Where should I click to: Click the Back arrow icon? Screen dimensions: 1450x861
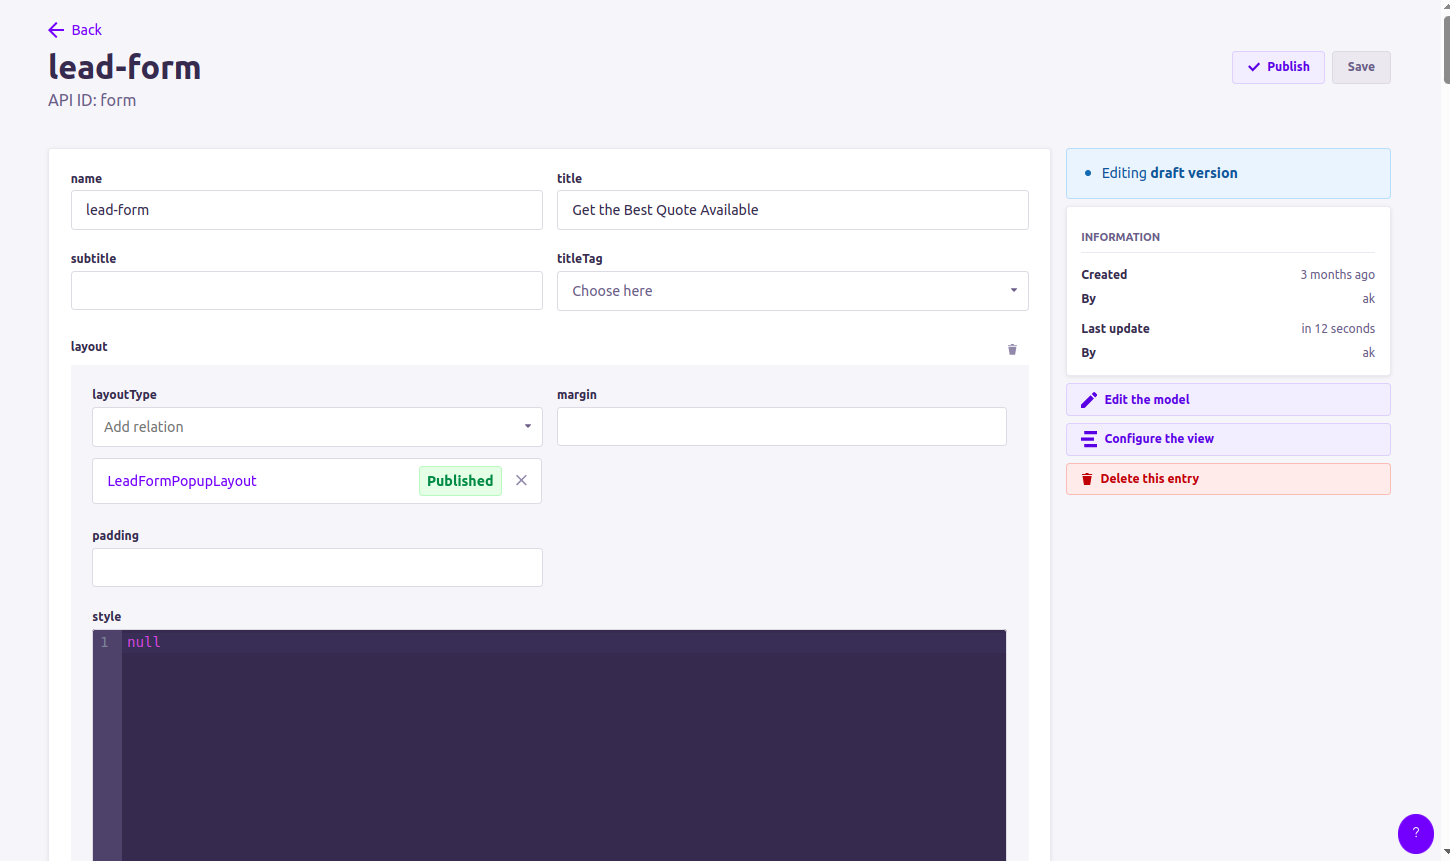(x=56, y=30)
